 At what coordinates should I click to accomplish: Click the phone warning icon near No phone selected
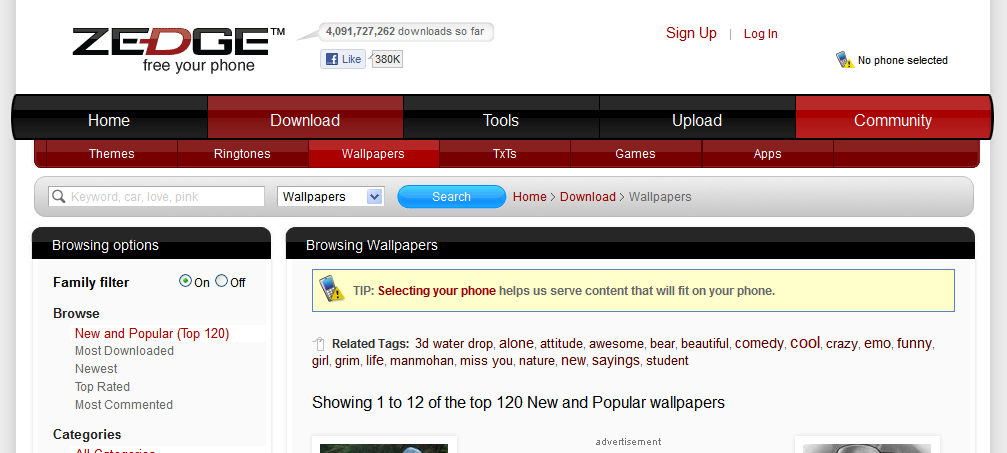point(845,60)
